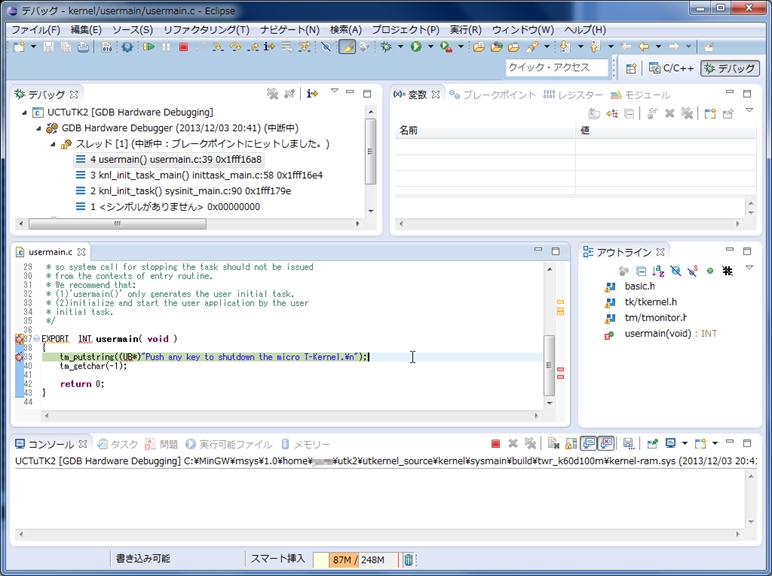The image size is (772, 576).
Task: Click the Use Step Filters icon
Action: click(305, 47)
